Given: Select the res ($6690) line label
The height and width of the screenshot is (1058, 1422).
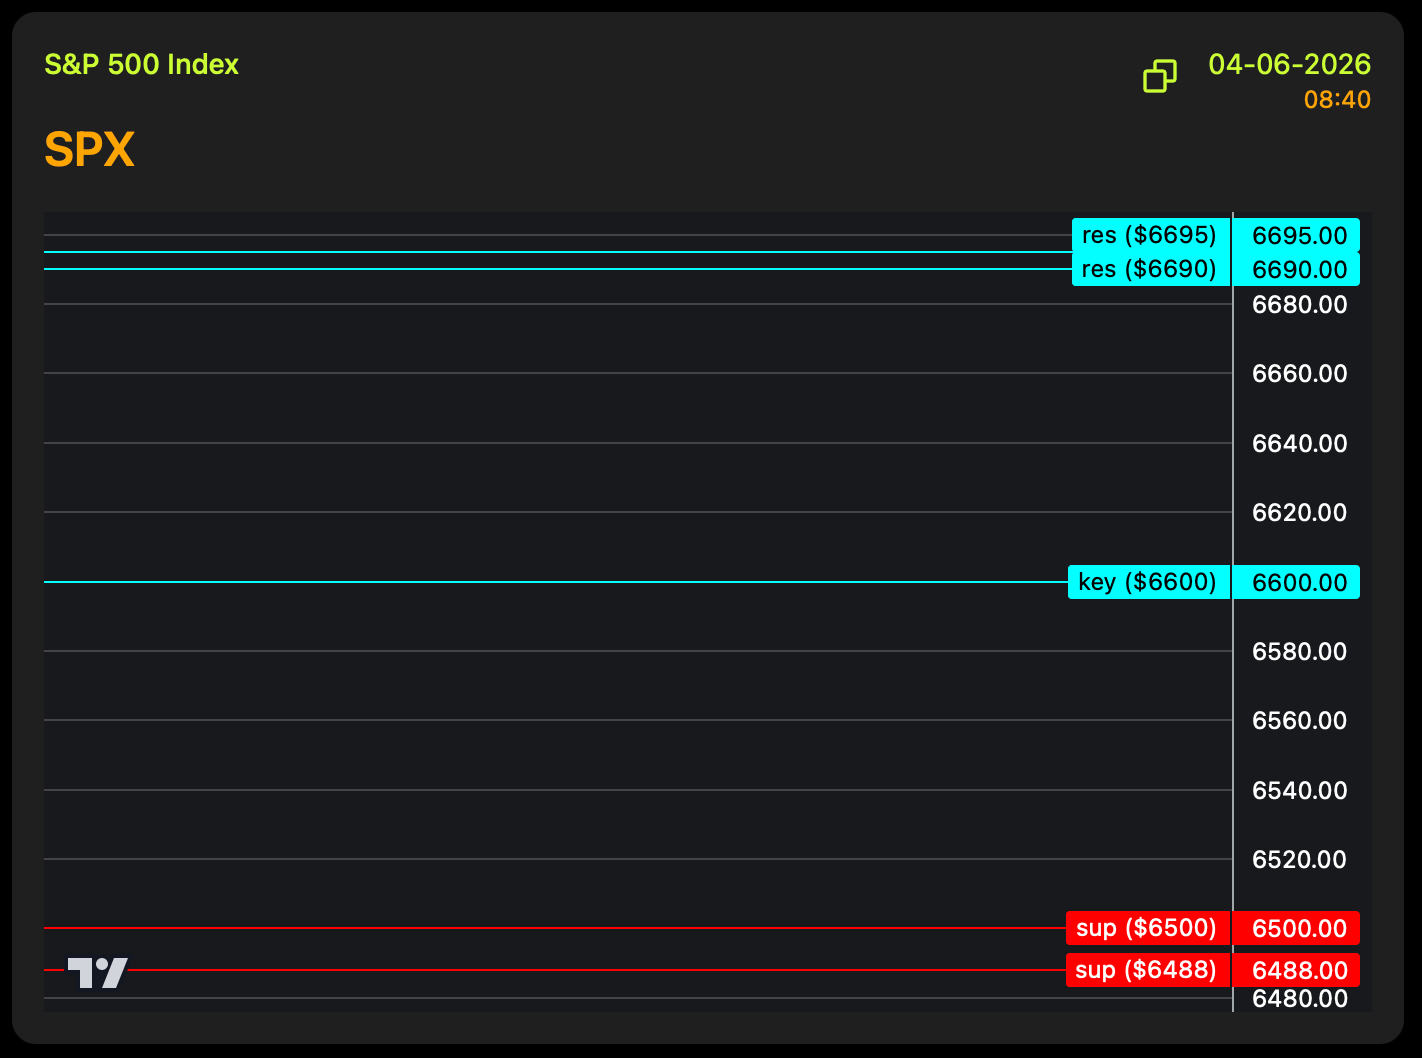Looking at the screenshot, I should (1149, 269).
